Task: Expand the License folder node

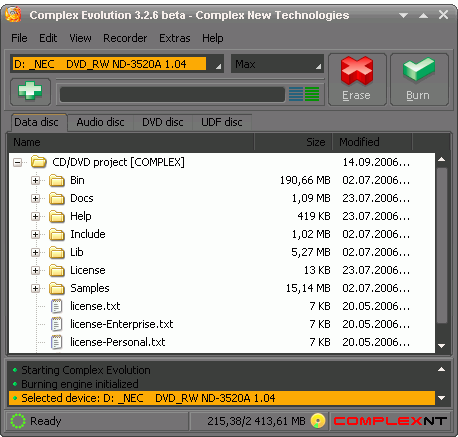Action: tap(35, 271)
